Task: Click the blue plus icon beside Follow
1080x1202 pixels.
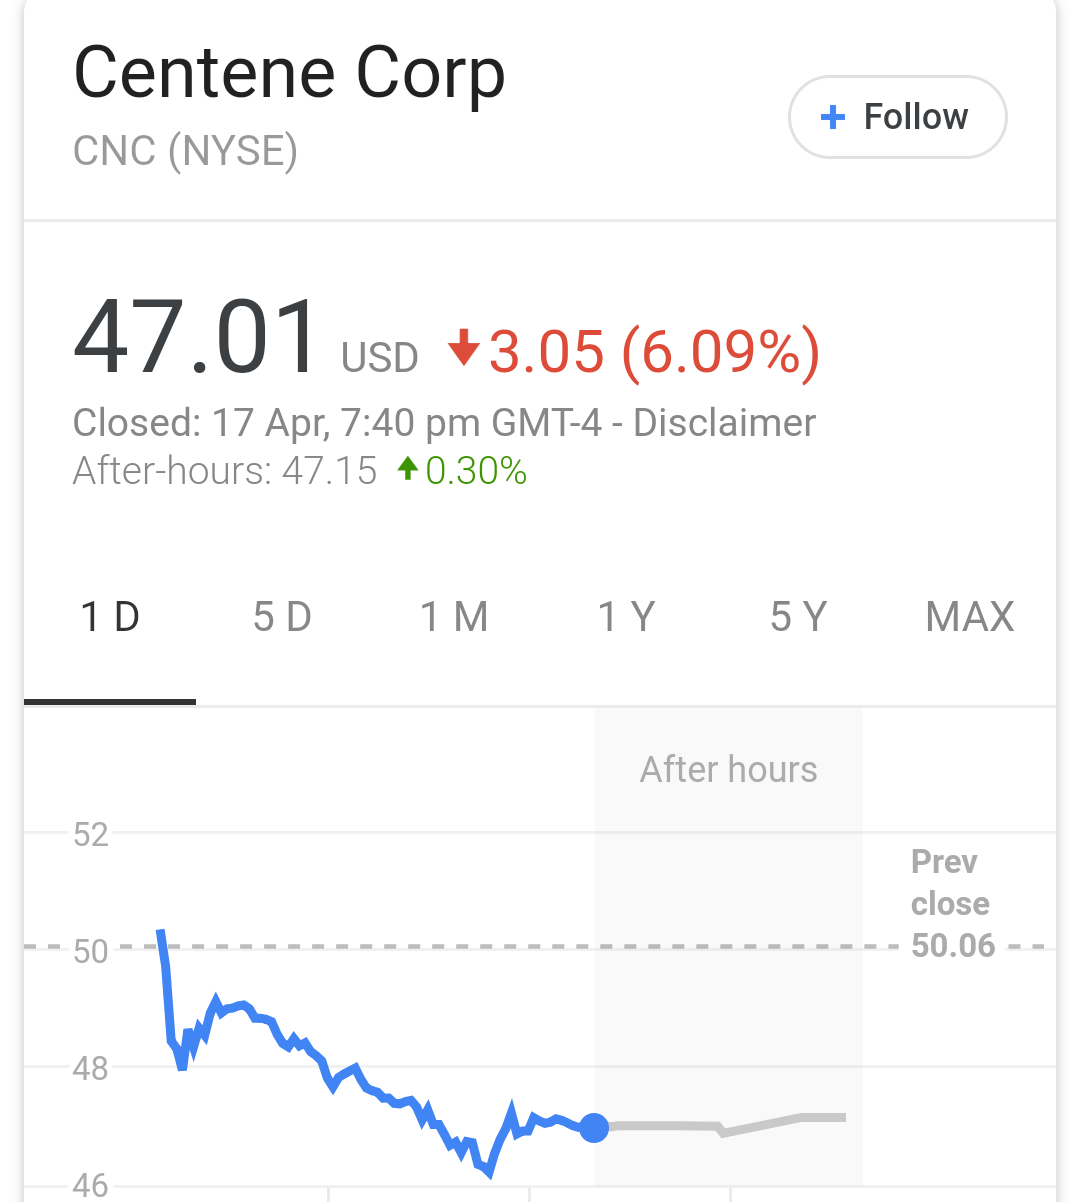Action: click(x=832, y=118)
